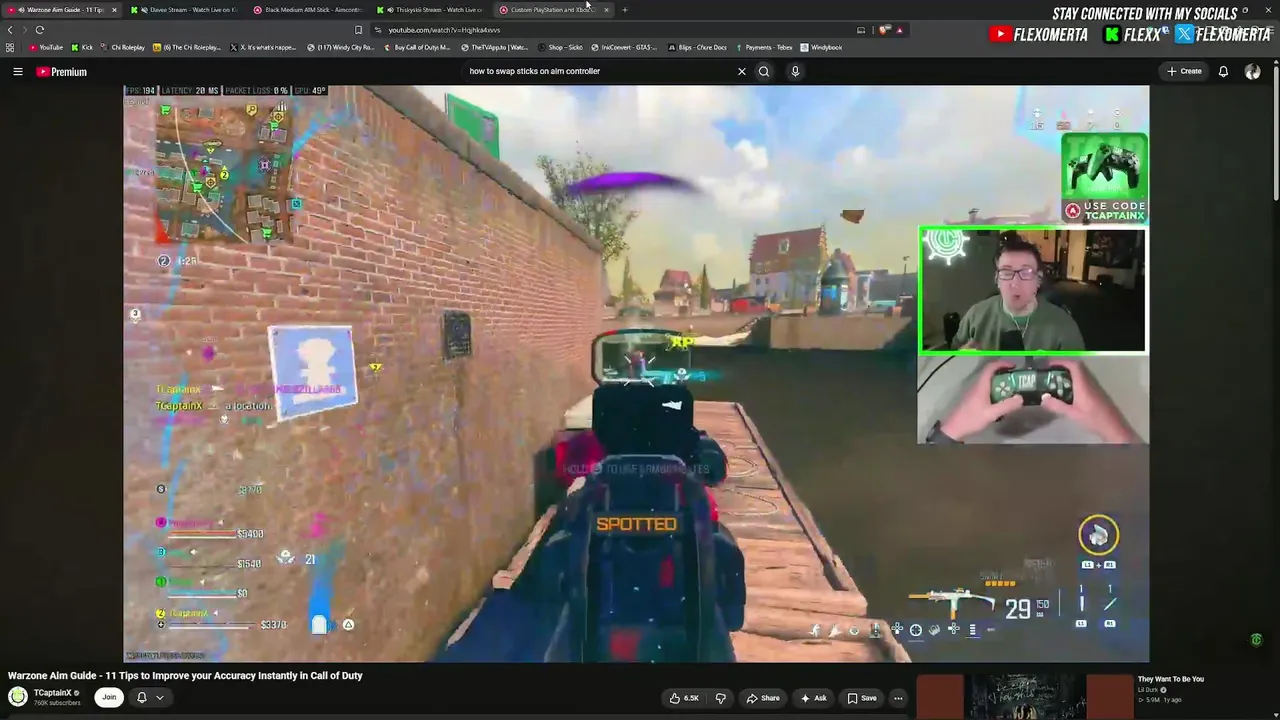Run search with magnifier icon
This screenshot has height=720, width=1280.
pyautogui.click(x=764, y=71)
